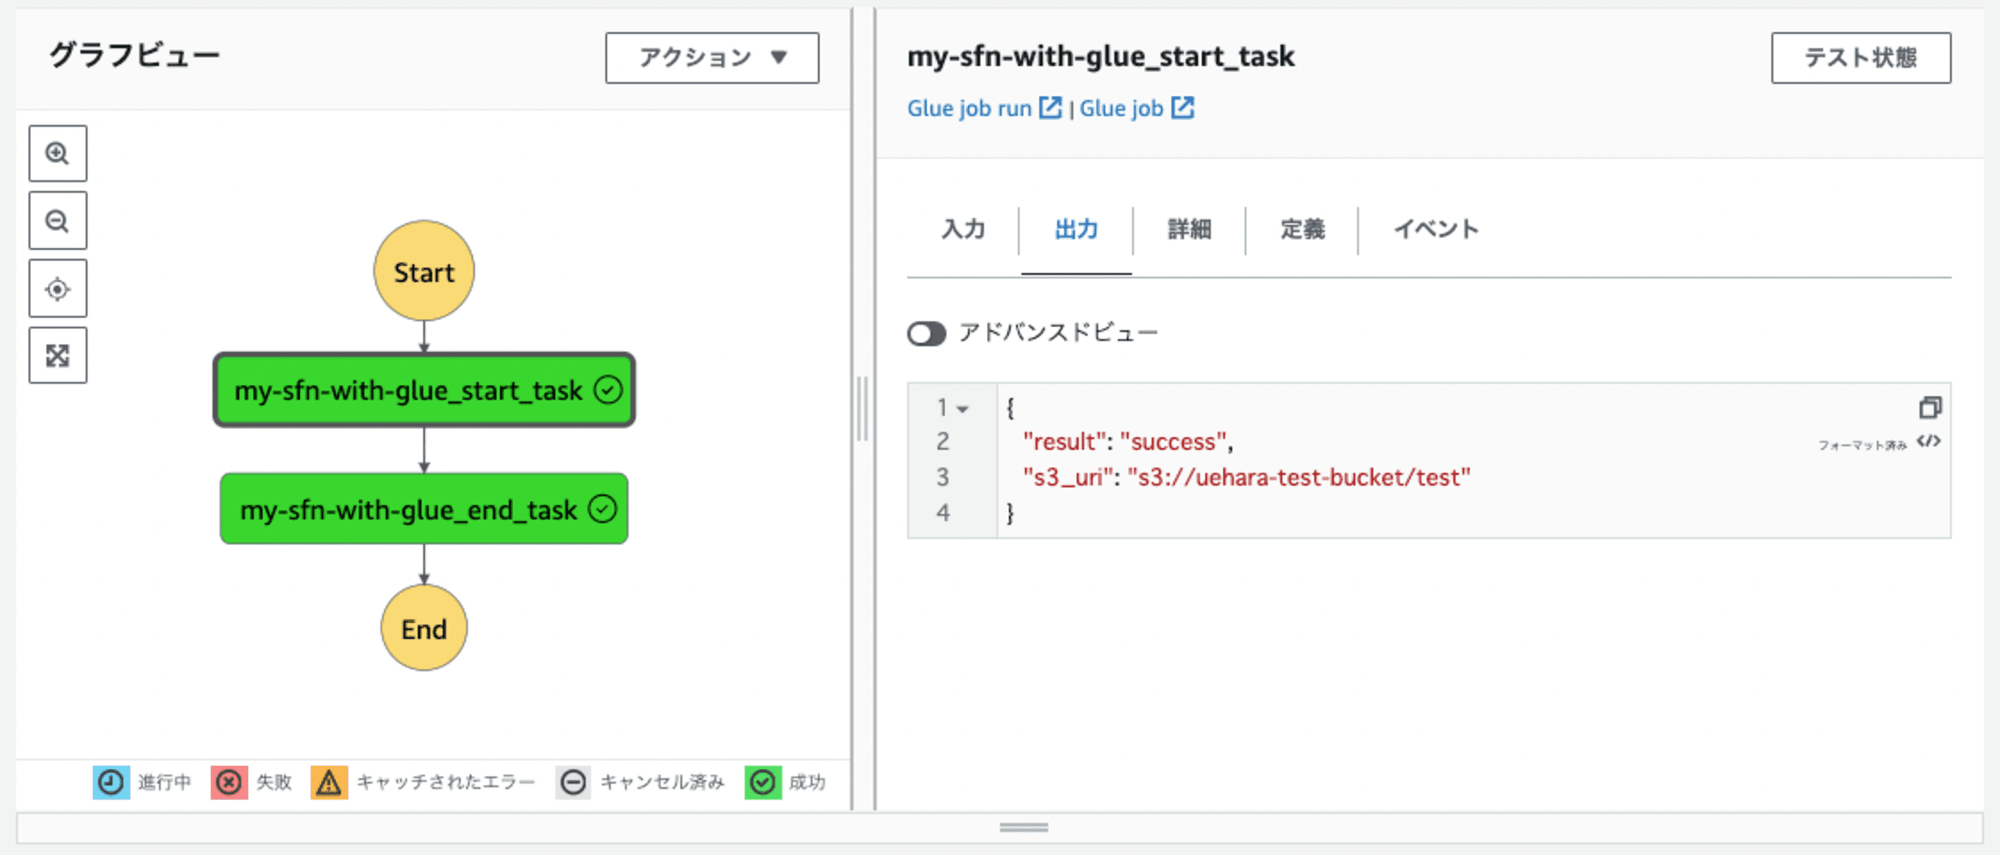
Task: Click the "result": "success" line
Action: (x=1128, y=442)
